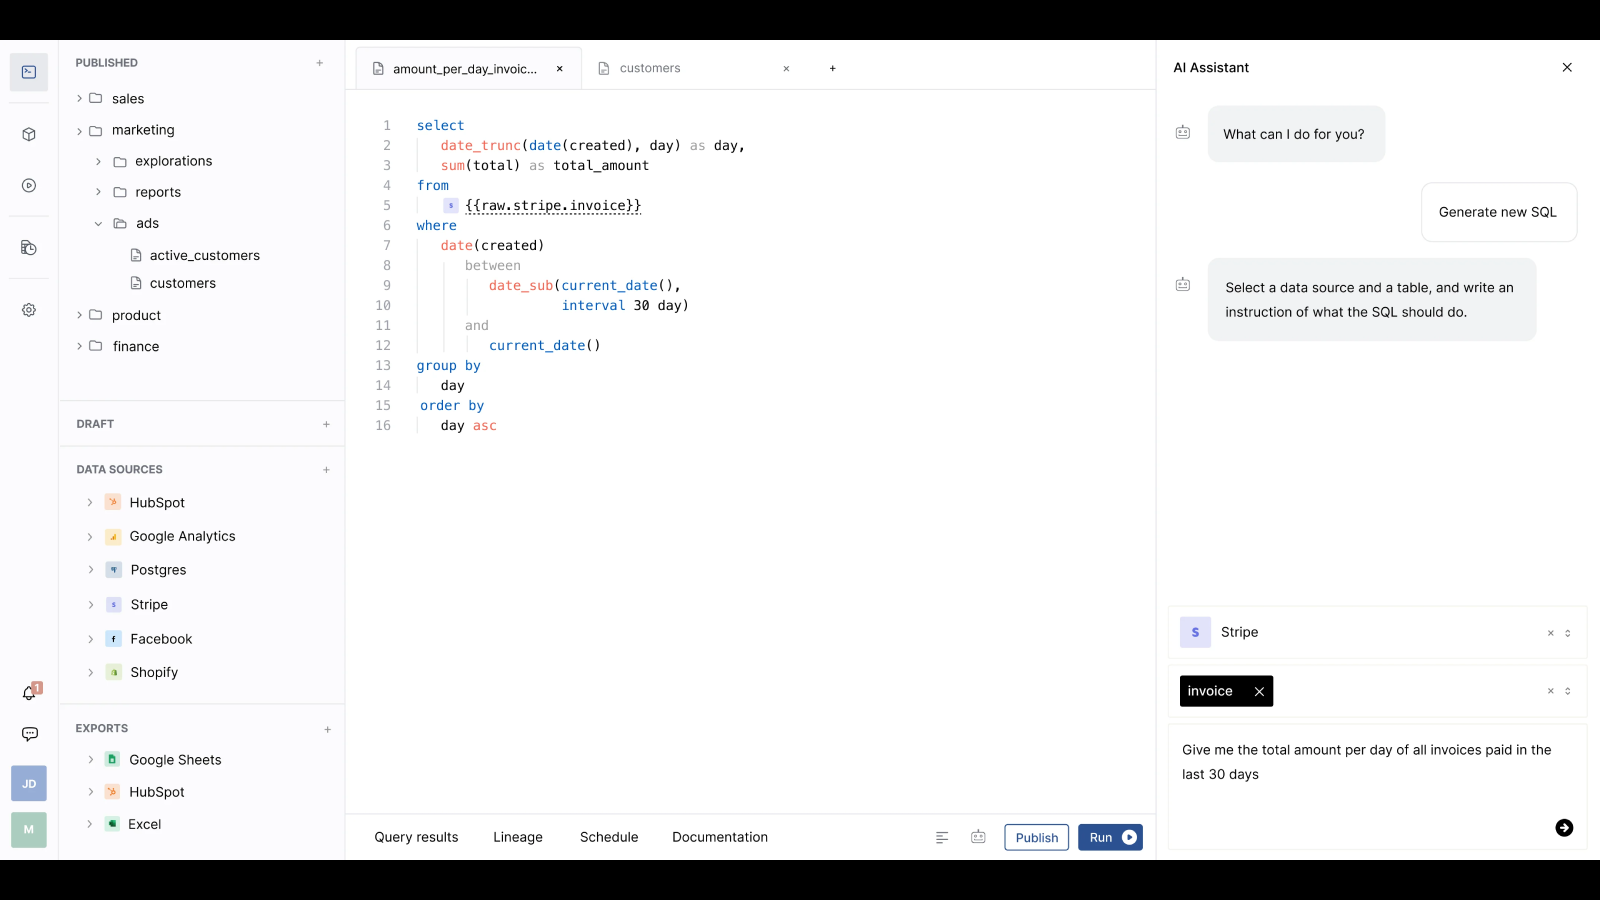Screen dimensions: 1600x900
Task: Open the SQL editor panel icon
Action: pos(28,72)
